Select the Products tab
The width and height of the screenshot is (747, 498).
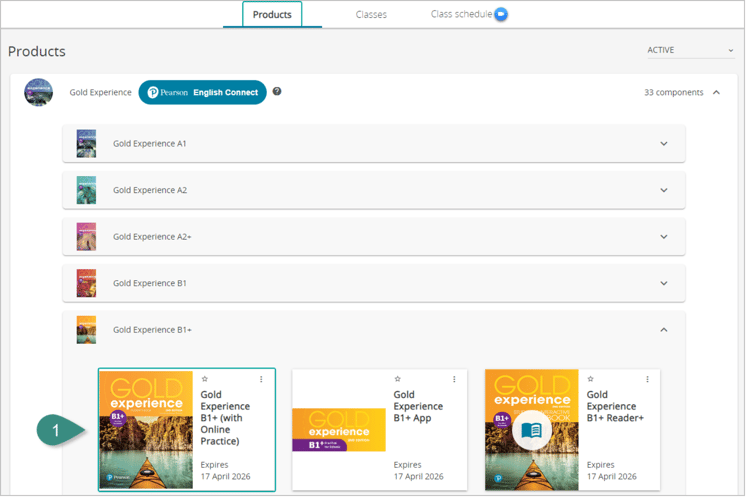[273, 15]
